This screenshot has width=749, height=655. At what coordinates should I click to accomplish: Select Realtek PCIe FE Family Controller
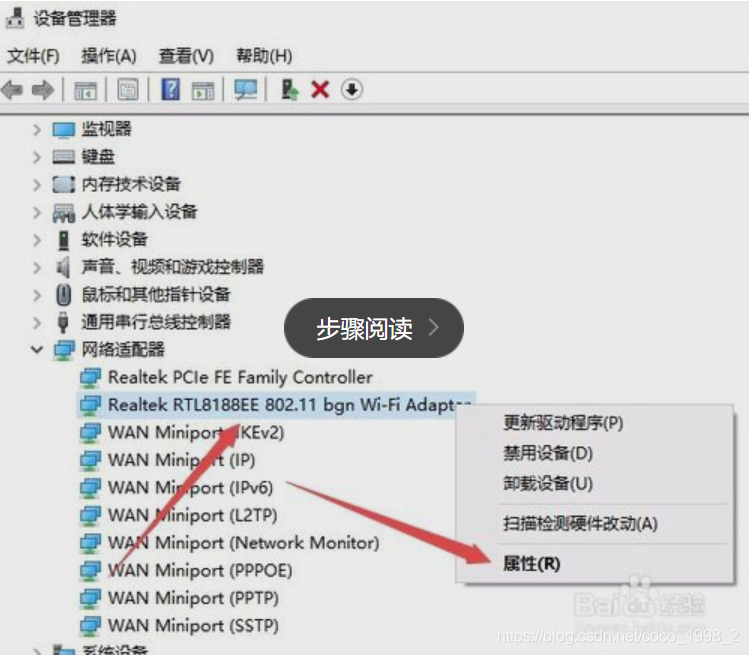click(x=240, y=377)
